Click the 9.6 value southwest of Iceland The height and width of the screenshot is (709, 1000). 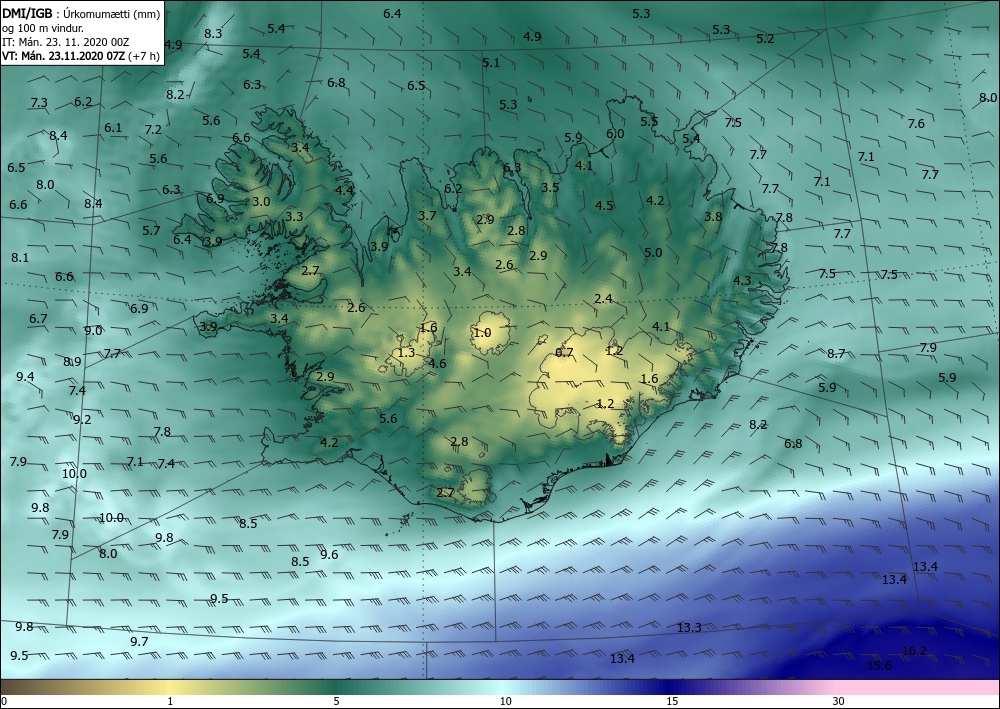pos(329,554)
